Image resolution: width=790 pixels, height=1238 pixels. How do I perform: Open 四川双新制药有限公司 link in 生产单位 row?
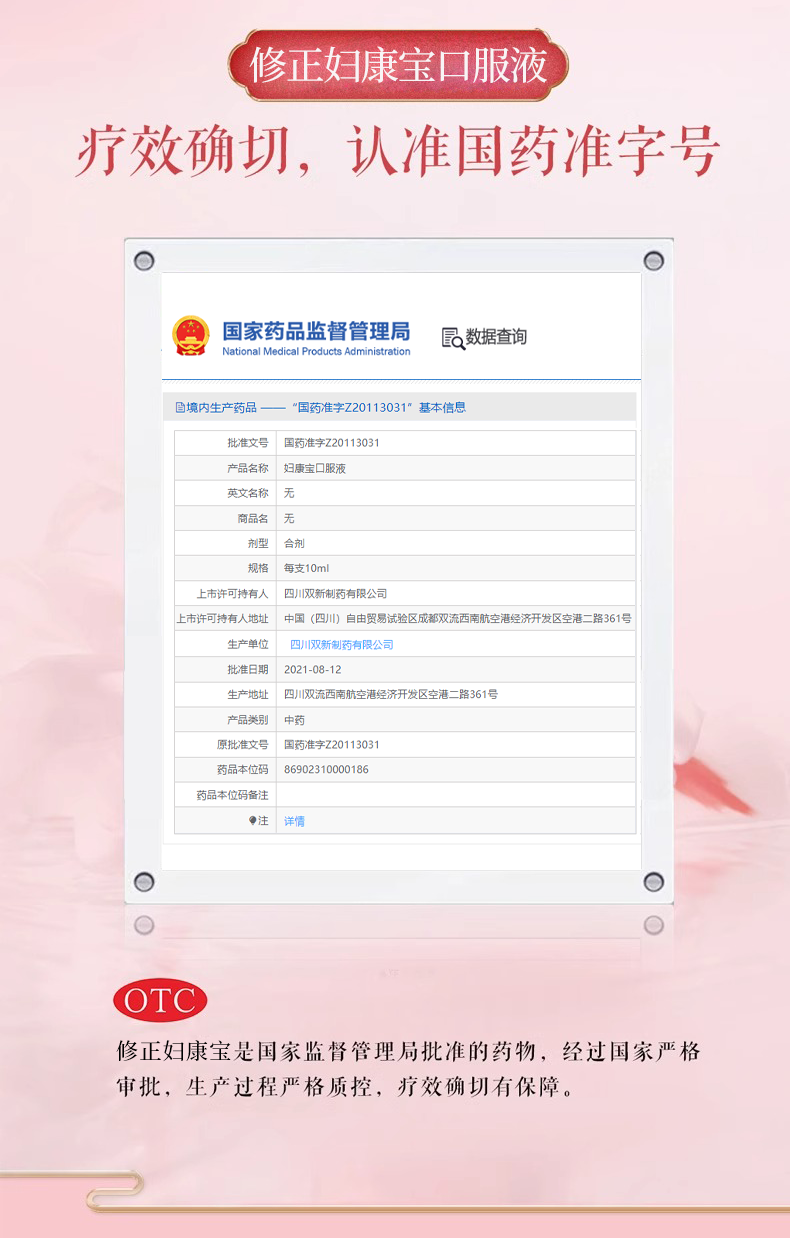(341, 645)
